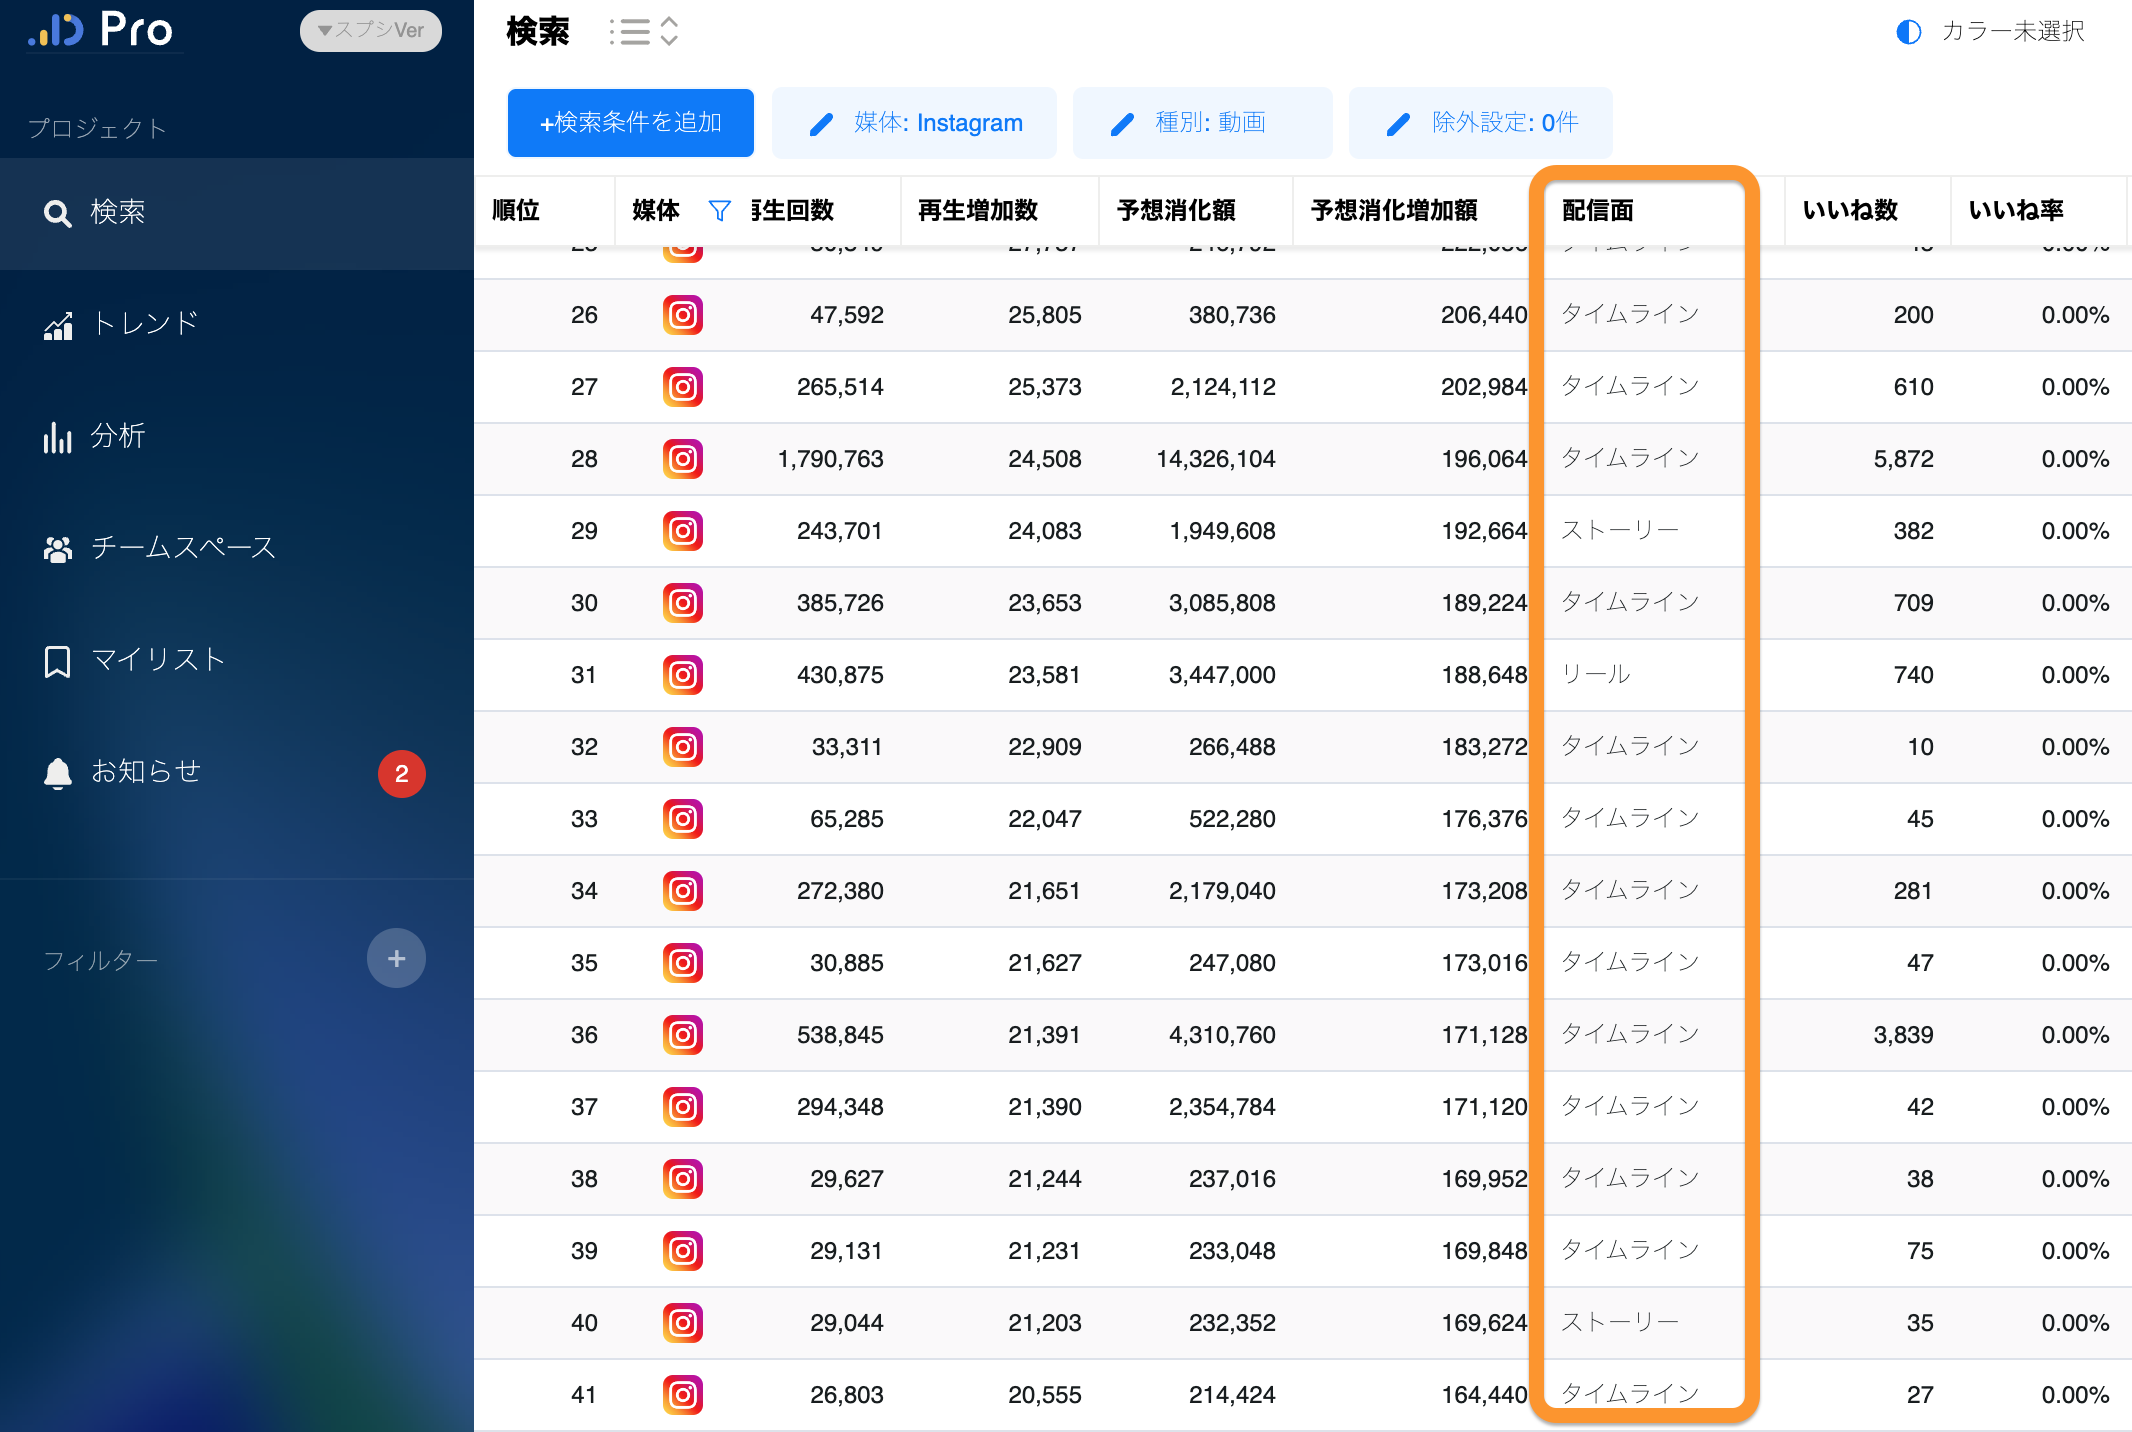Open the スプシVer version dropdown
This screenshot has height=1432, width=2132.
tap(370, 30)
